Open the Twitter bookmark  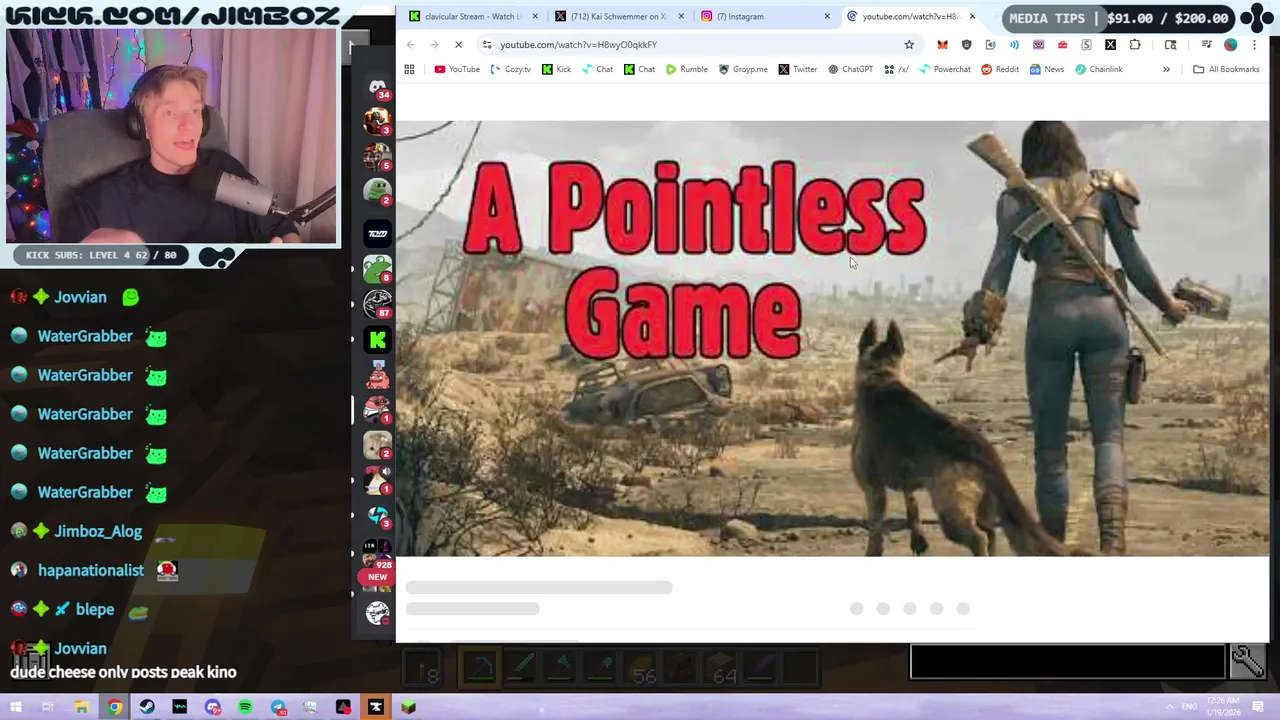[x=798, y=69]
